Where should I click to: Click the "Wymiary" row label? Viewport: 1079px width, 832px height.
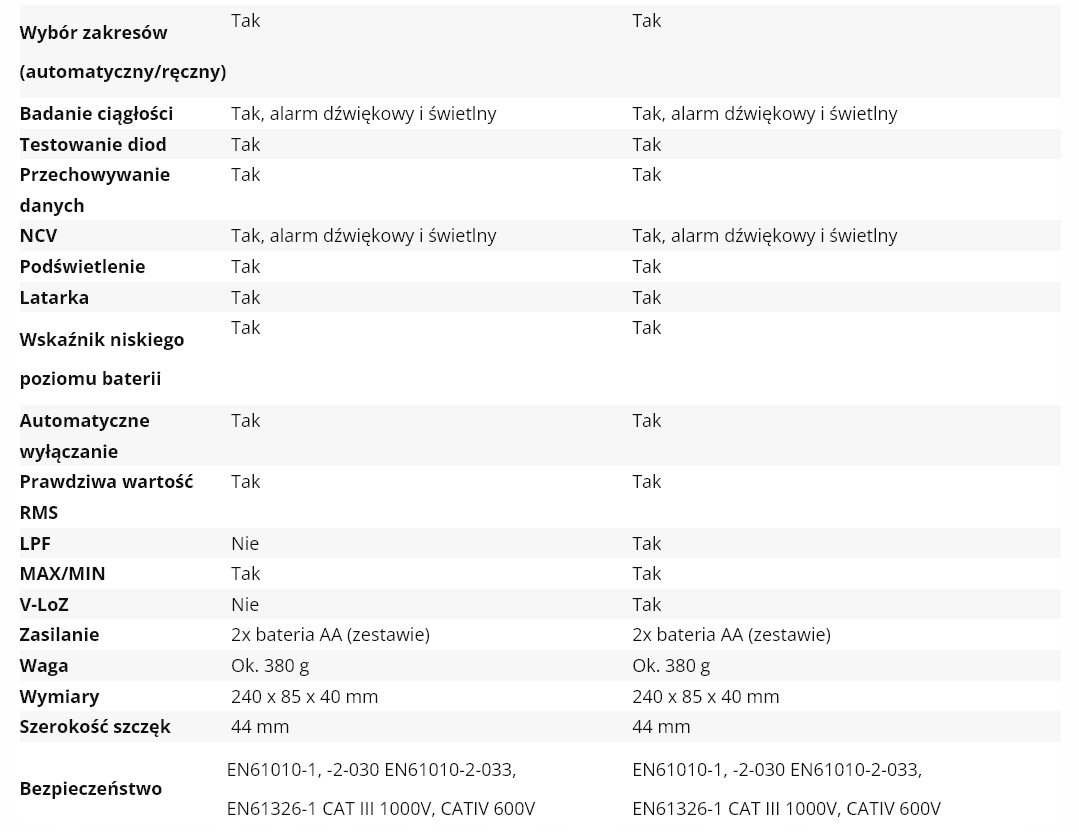pyautogui.click(x=59, y=696)
